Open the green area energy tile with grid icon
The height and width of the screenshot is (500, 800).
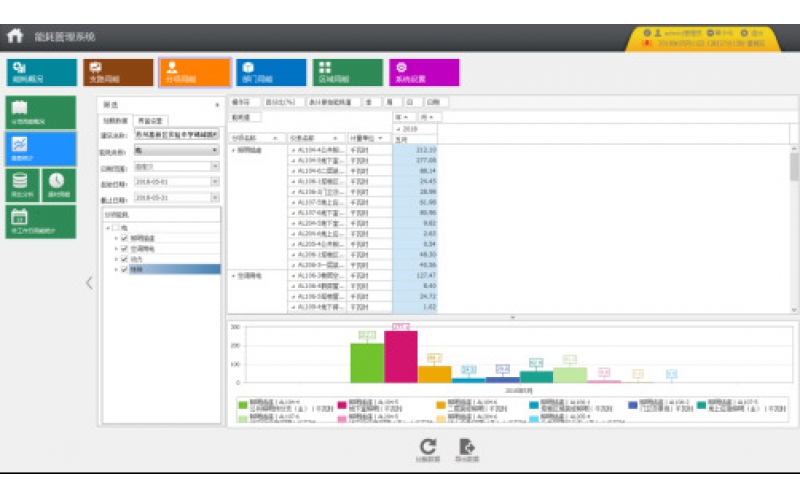point(347,72)
